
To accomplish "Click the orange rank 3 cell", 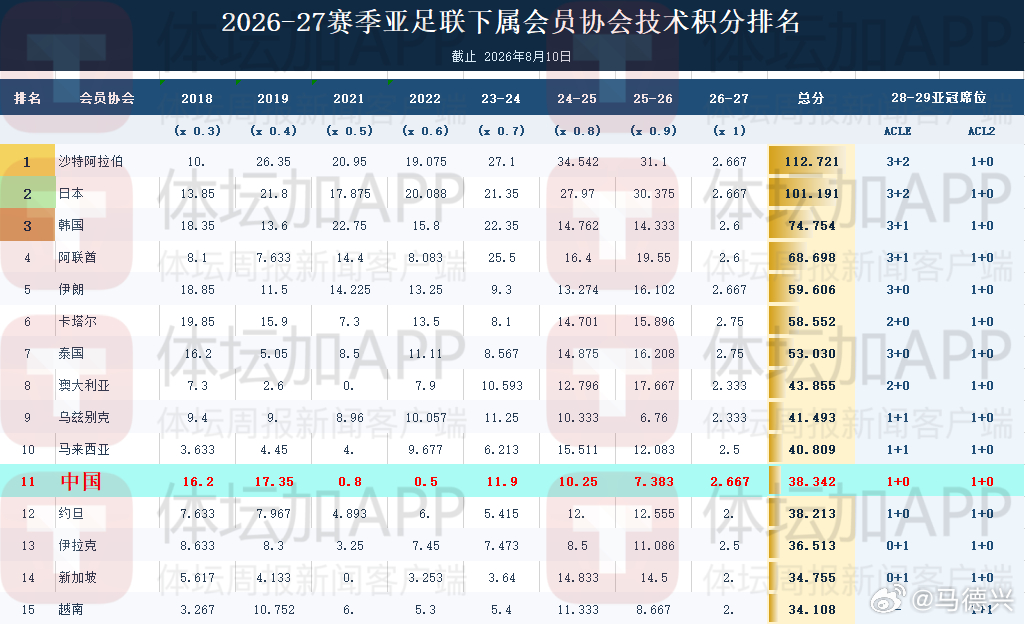I will [27, 225].
